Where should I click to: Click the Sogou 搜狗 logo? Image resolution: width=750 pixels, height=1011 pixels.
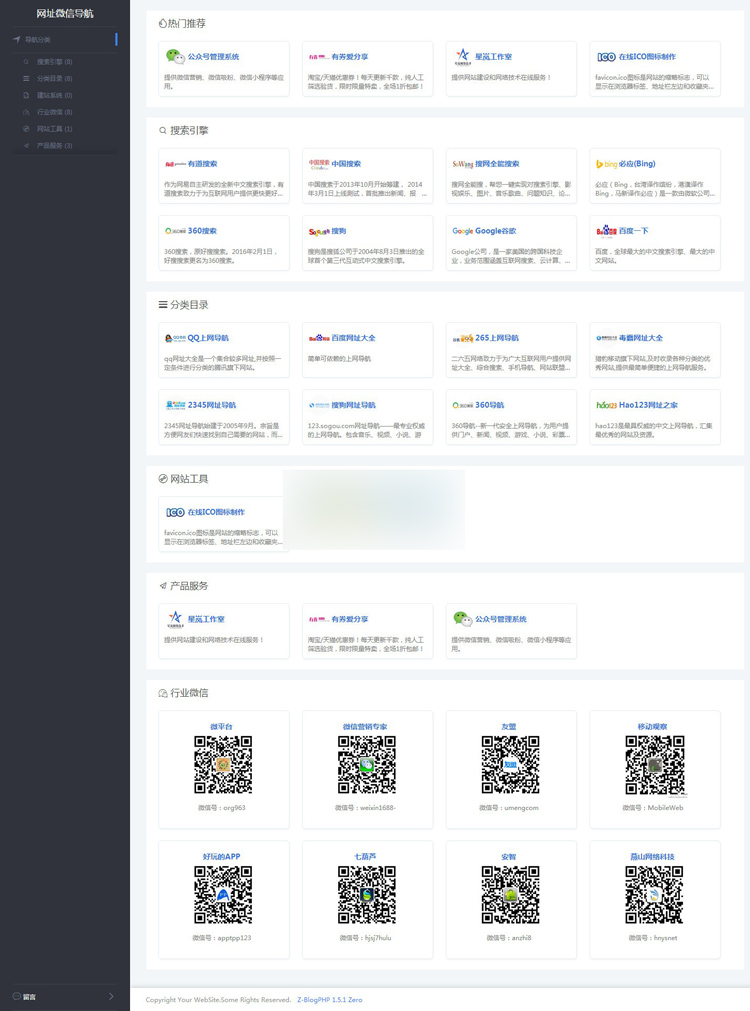pos(319,231)
